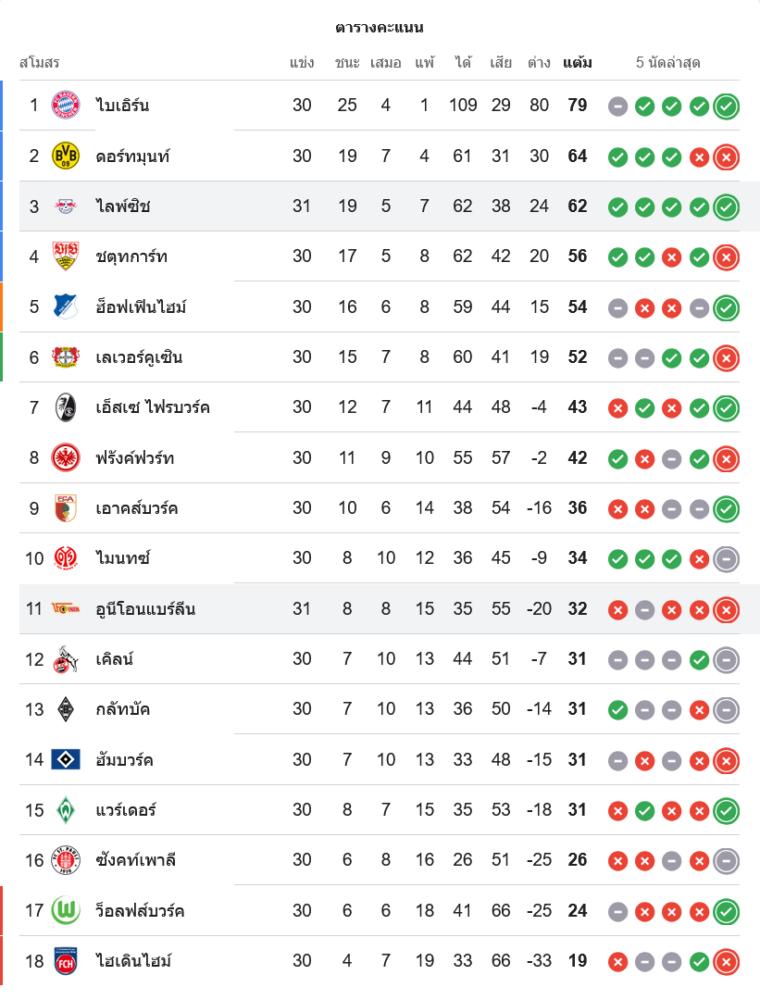This screenshot has width=760, height=1000.
Task: Click the Stuttgart club crest
Action: (66, 256)
